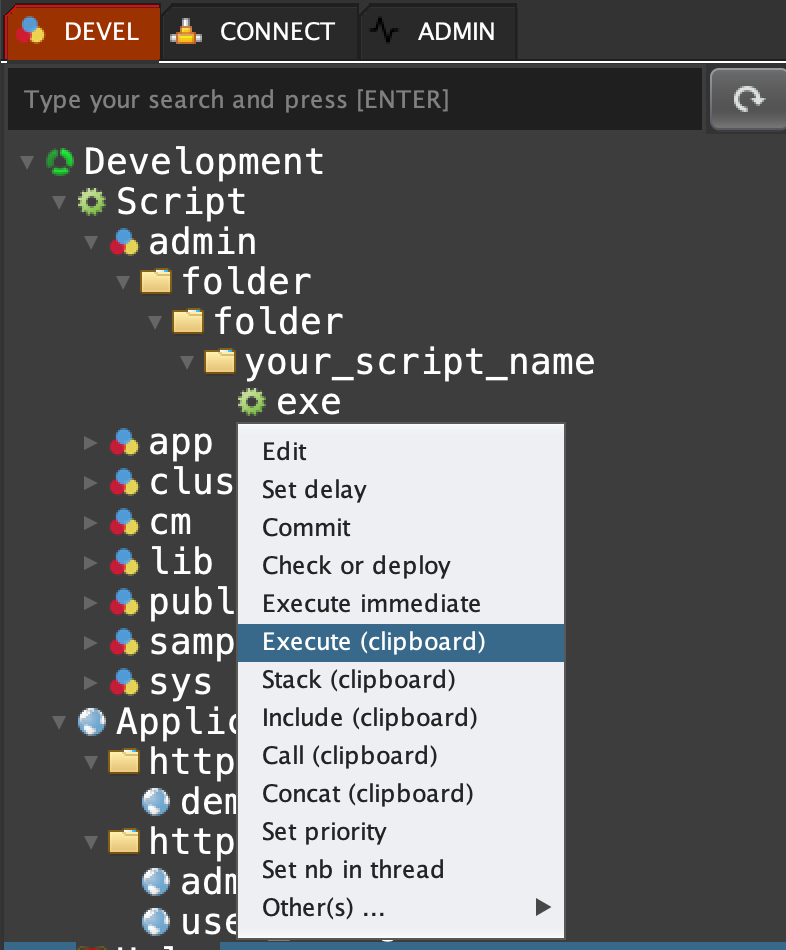Click the search input field
The width and height of the screenshot is (786, 950).
[354, 100]
